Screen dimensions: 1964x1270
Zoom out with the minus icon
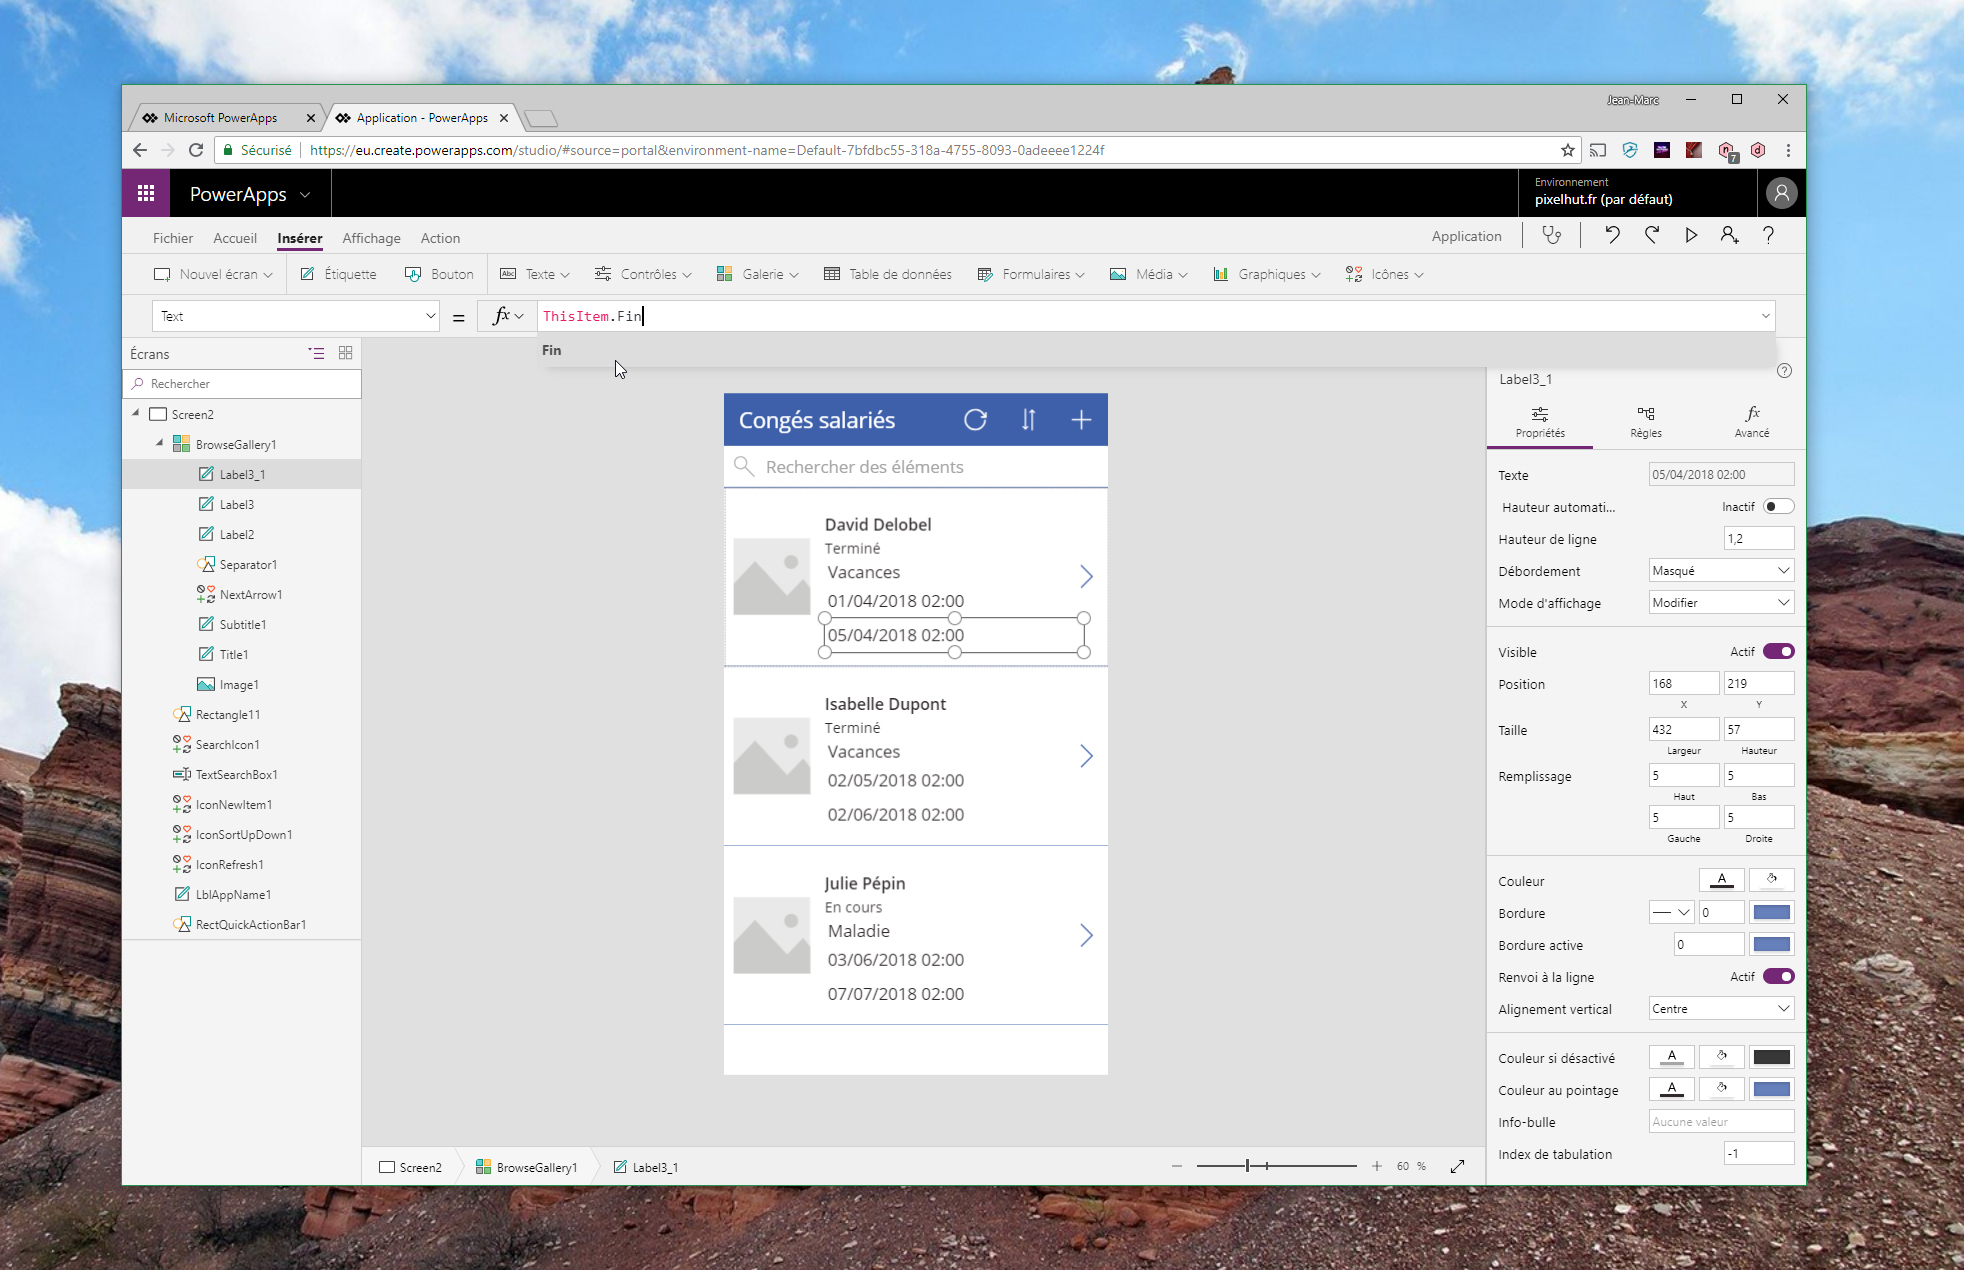[x=1177, y=1166]
